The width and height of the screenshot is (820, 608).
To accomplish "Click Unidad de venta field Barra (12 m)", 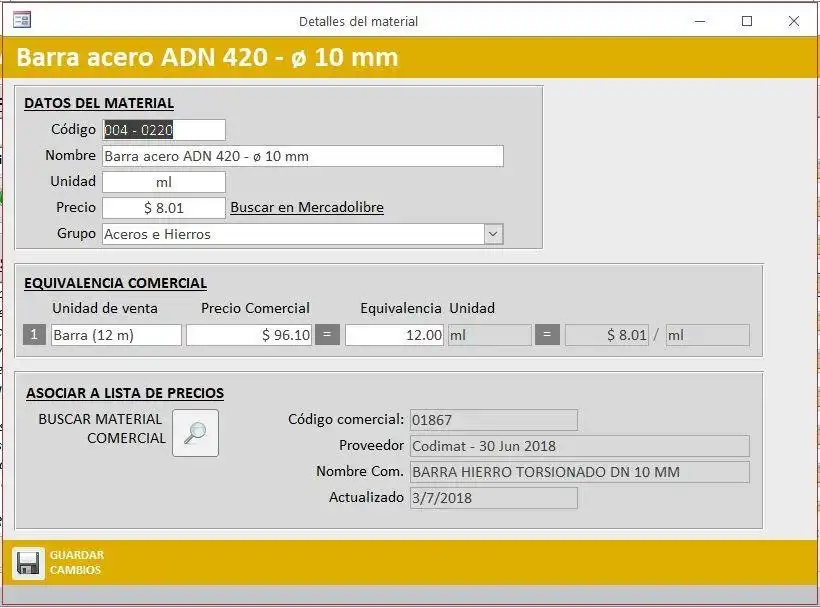I will click(116, 335).
